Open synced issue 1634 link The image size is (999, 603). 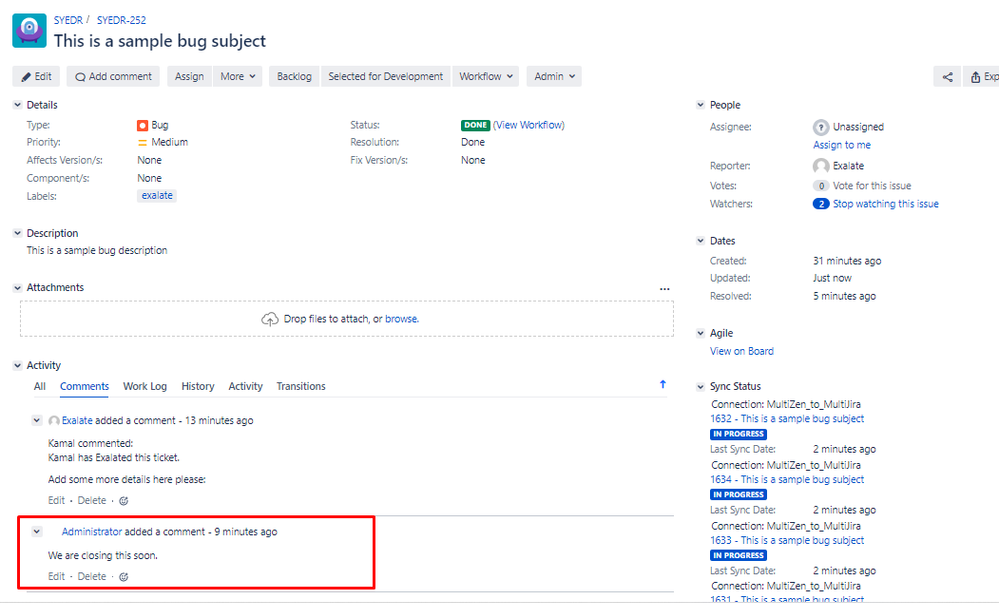pyautogui.click(x=787, y=479)
